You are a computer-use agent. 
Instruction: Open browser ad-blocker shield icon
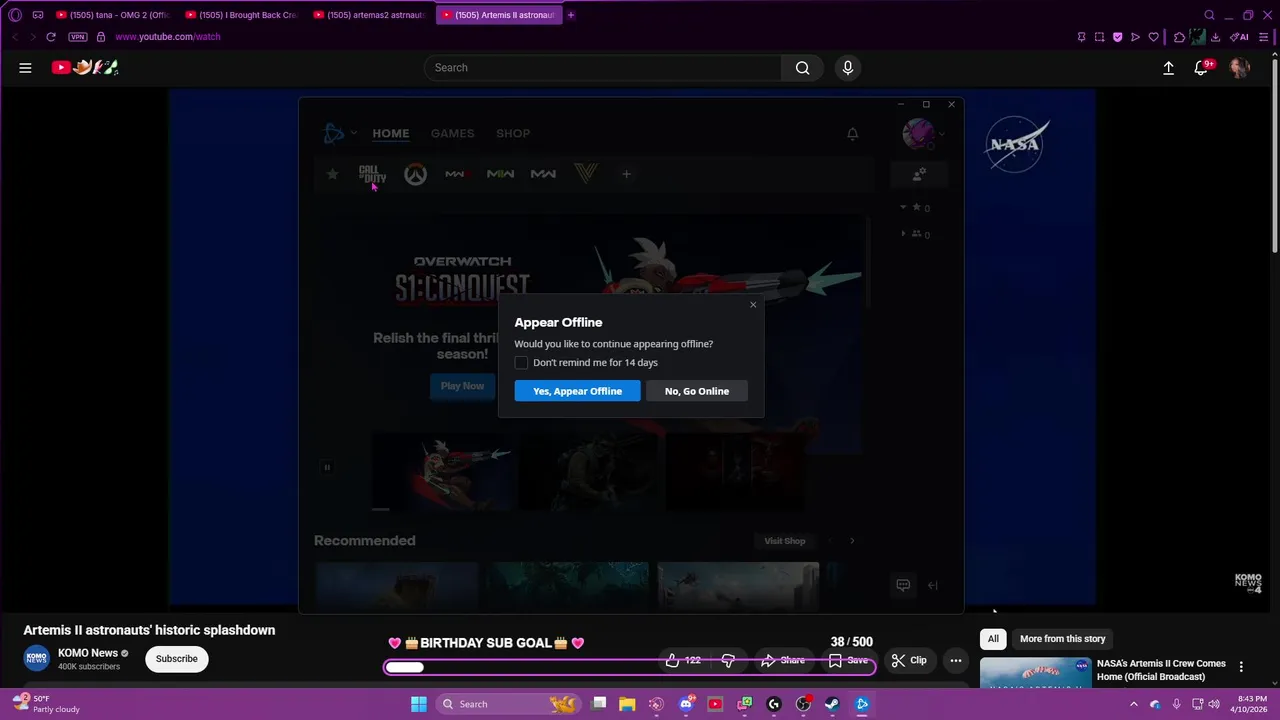(x=1117, y=37)
